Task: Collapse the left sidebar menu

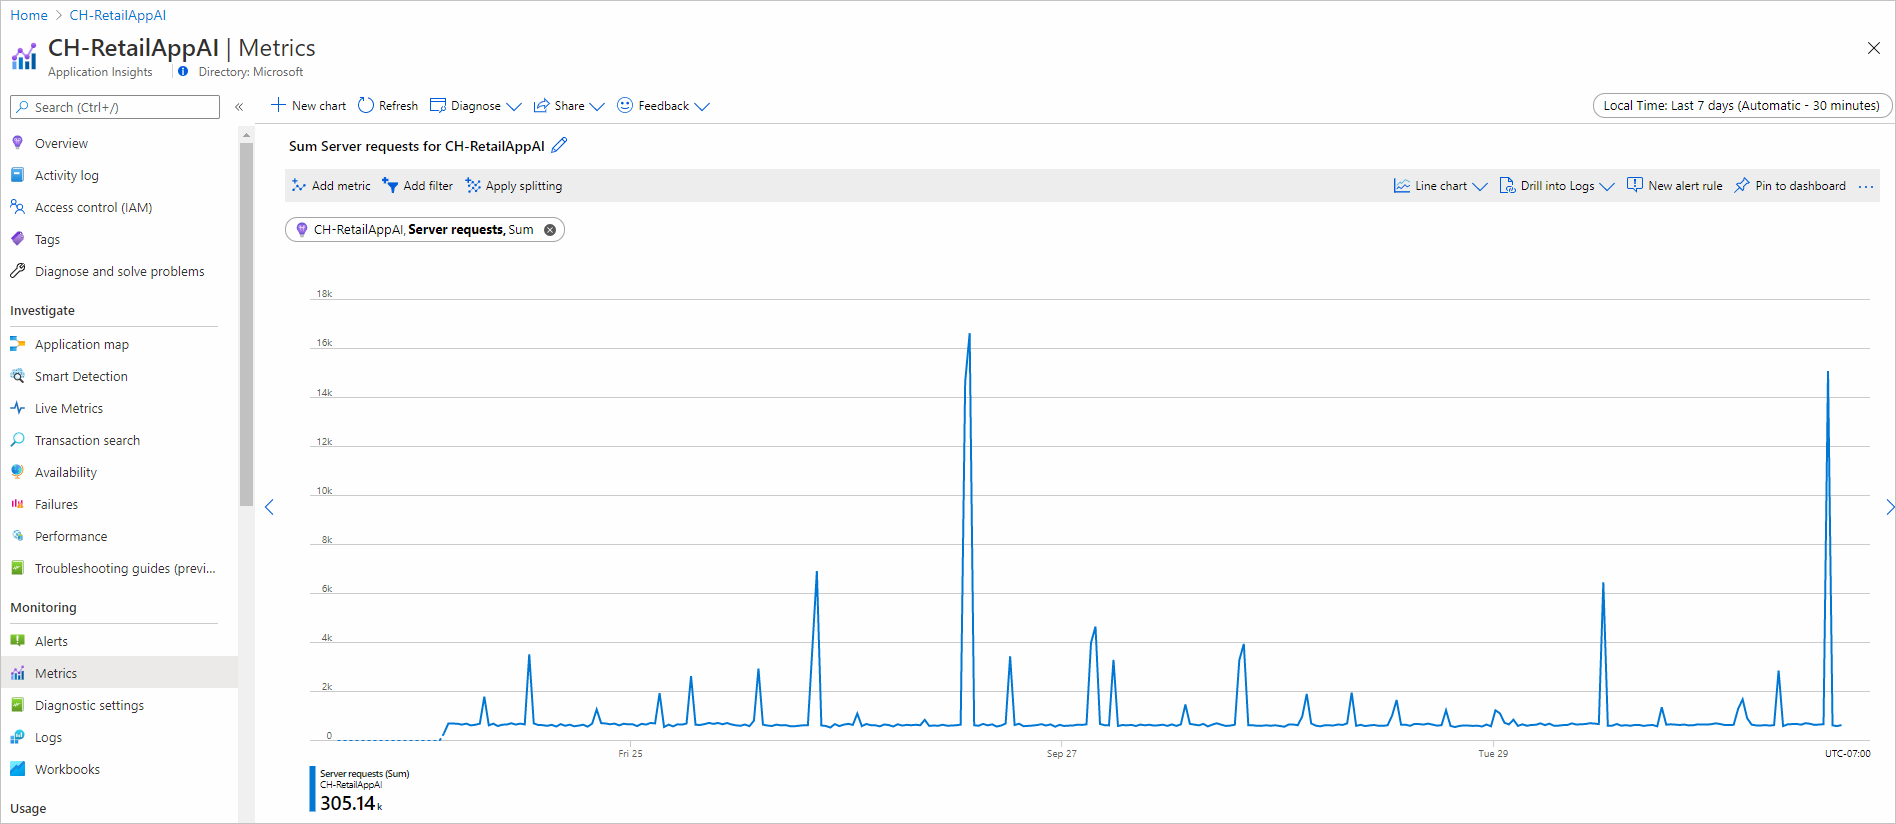Action: tap(239, 107)
